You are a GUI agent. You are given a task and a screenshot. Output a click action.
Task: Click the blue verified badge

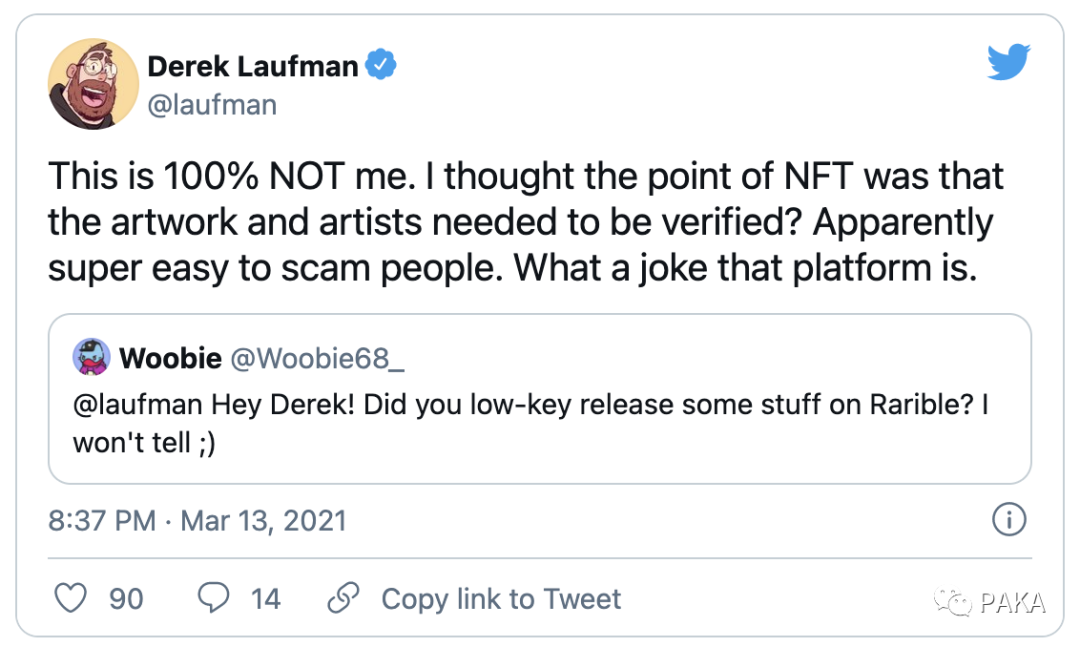coord(382,67)
